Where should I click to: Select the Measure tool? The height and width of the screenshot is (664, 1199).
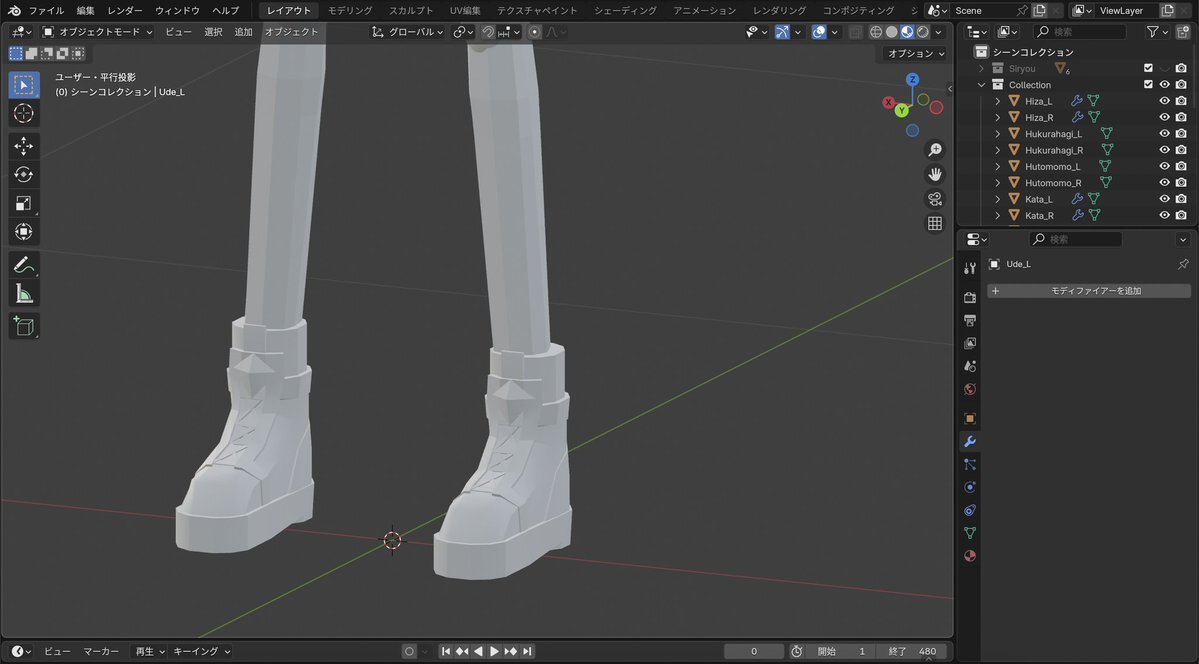click(24, 294)
